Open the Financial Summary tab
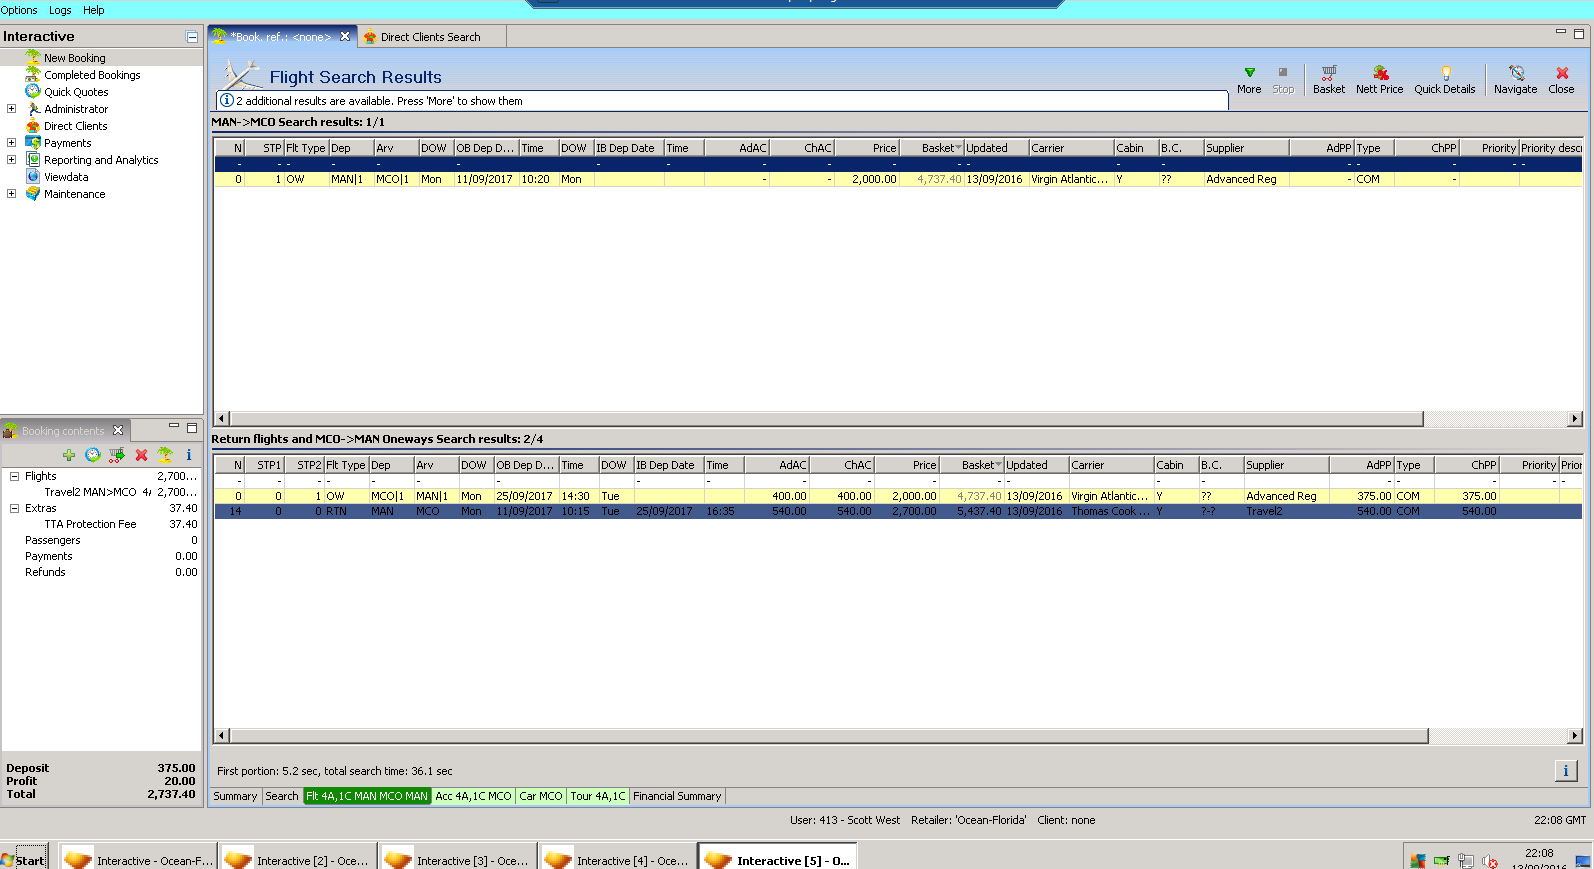Image resolution: width=1594 pixels, height=869 pixels. coord(677,796)
